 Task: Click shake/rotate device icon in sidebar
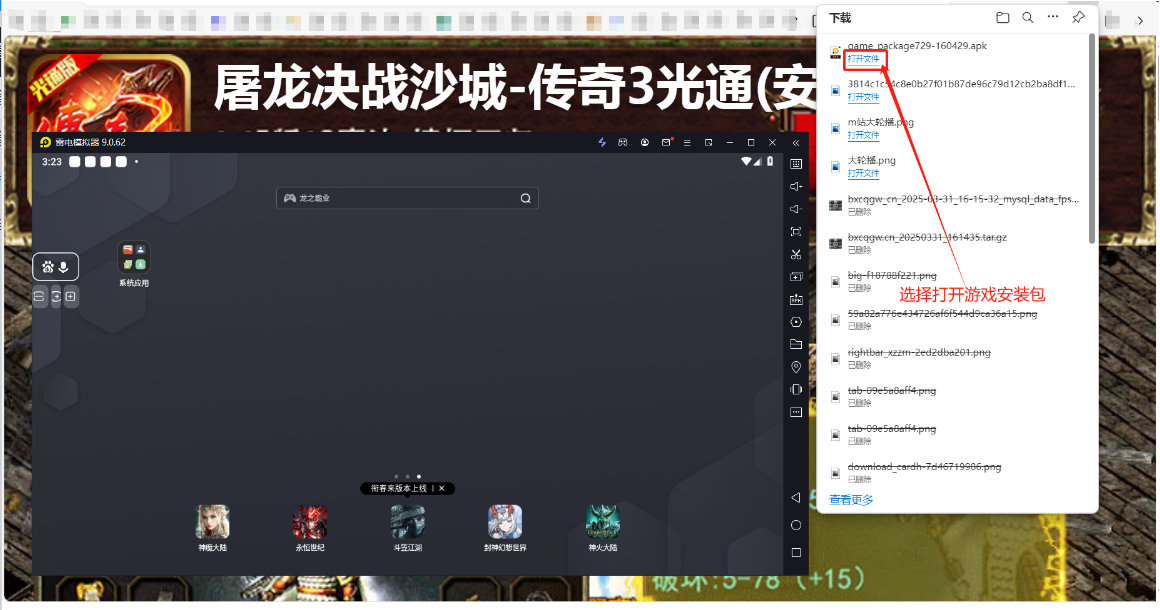coord(796,390)
